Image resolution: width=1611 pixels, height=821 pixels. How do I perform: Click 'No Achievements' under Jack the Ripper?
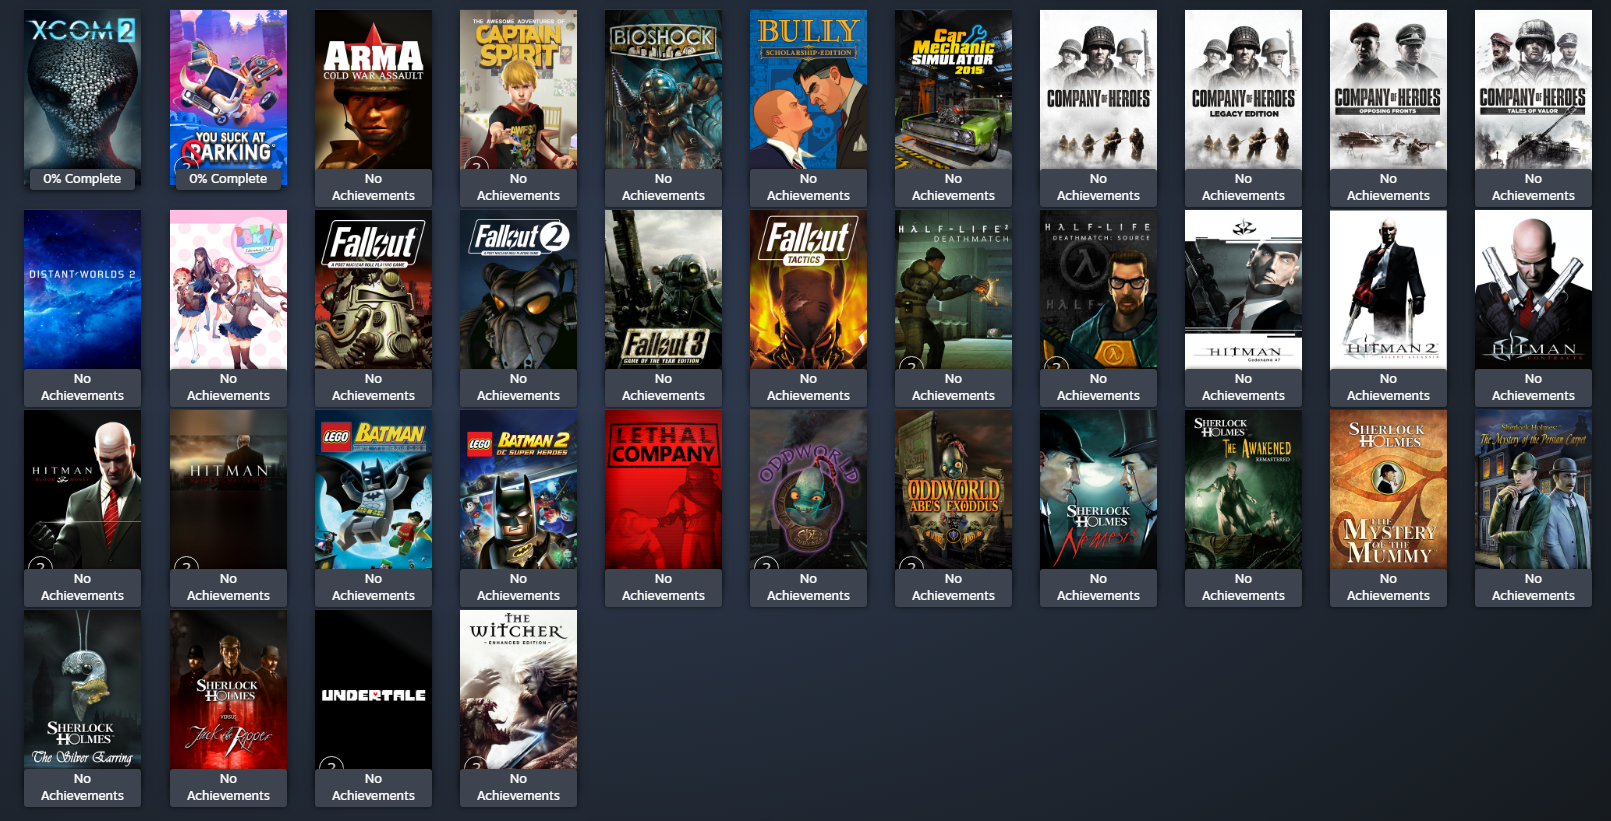tap(228, 787)
